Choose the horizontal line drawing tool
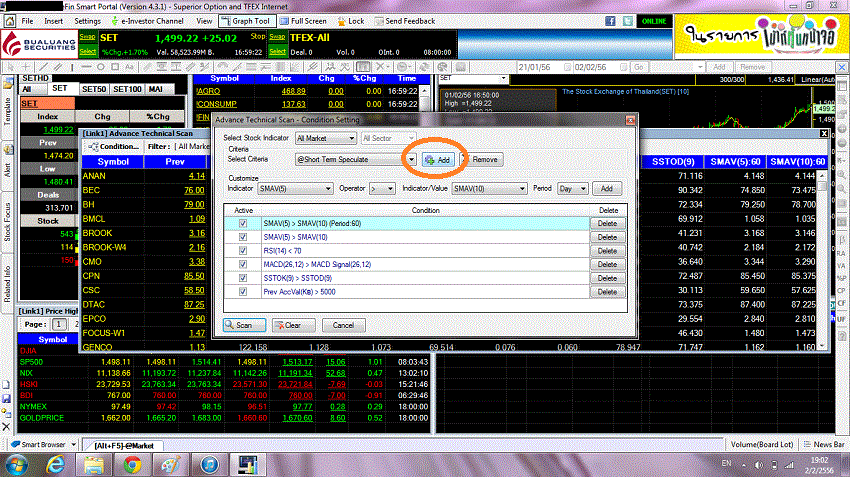 (86, 67)
